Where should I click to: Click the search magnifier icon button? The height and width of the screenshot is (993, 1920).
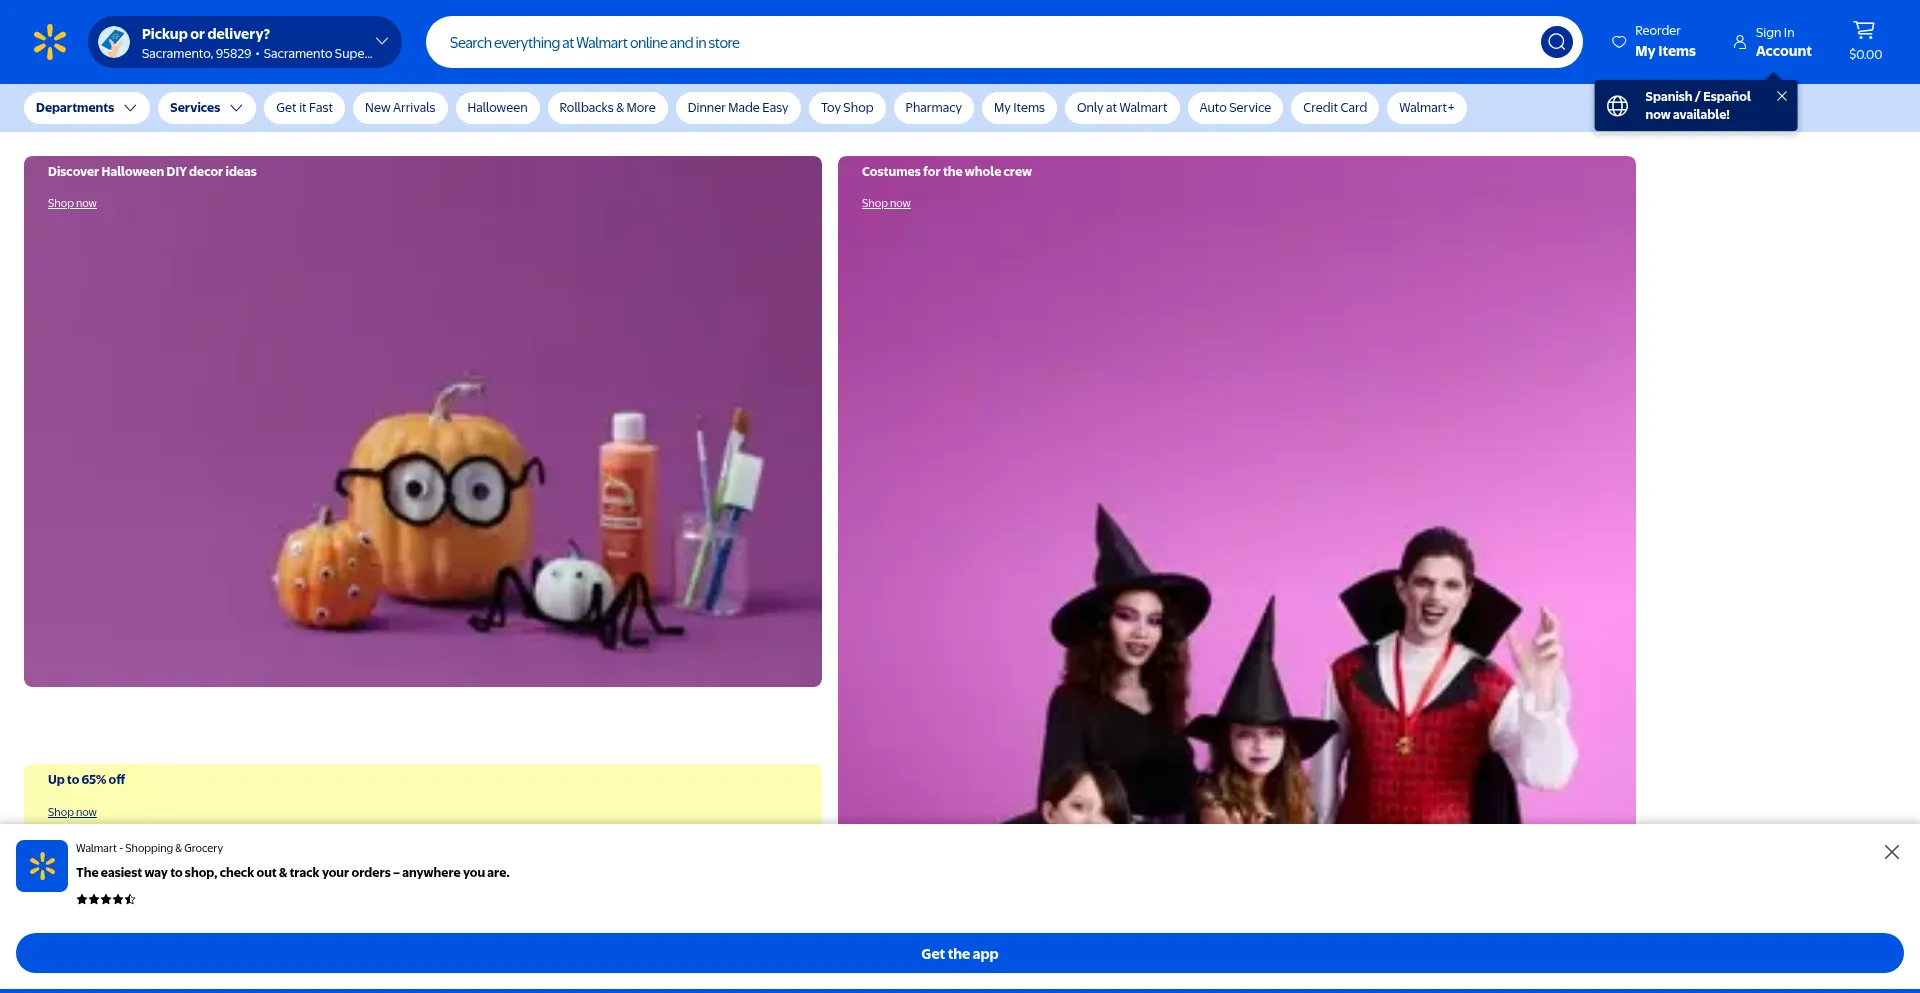pos(1556,42)
